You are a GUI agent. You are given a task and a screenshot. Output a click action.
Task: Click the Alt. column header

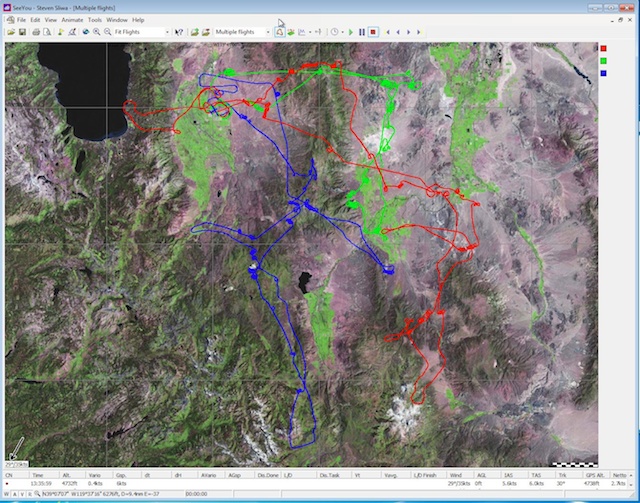coord(65,475)
